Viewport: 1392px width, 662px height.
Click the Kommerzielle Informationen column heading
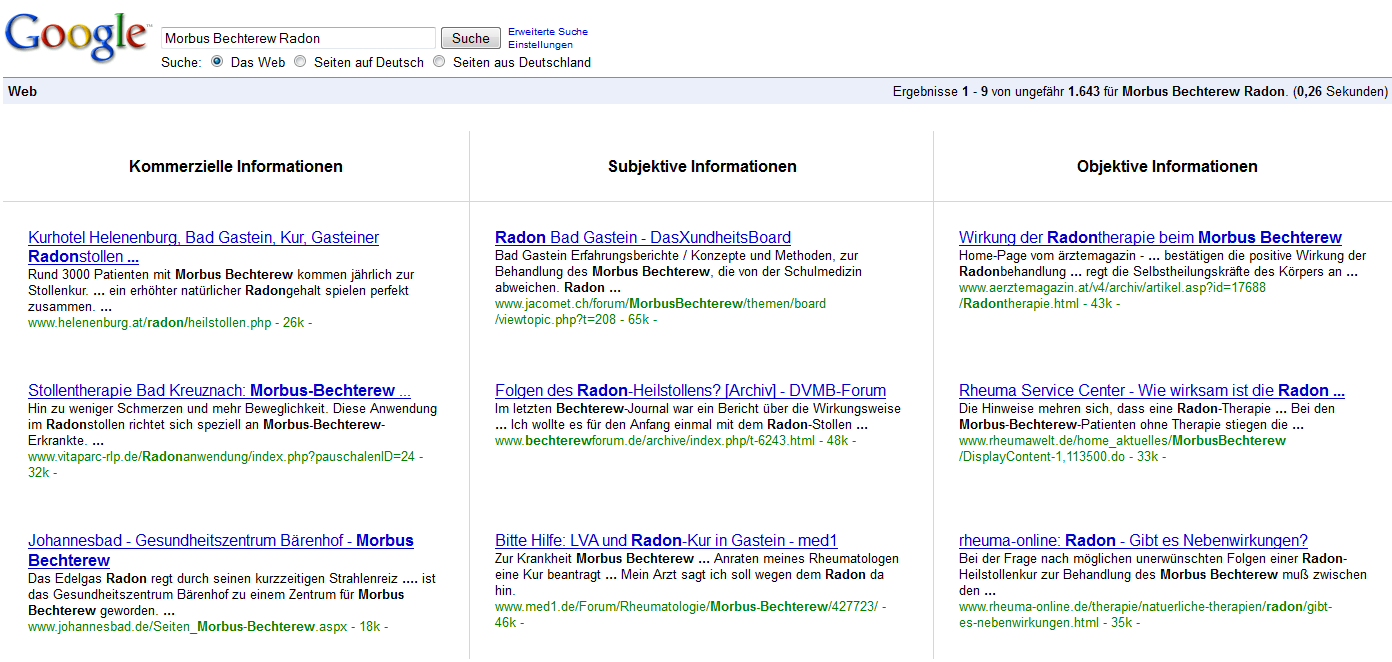click(x=236, y=166)
